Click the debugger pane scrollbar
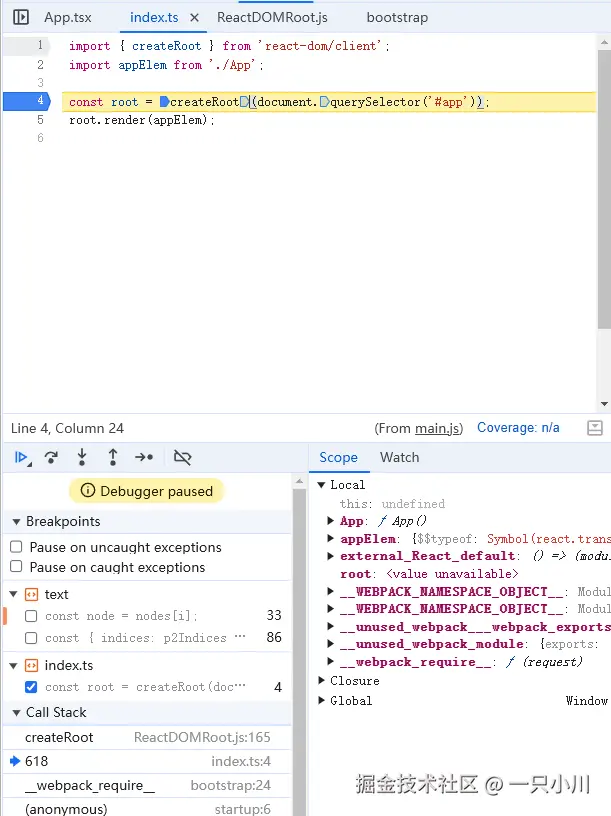Screen dimensions: 611x816 tap(299, 651)
